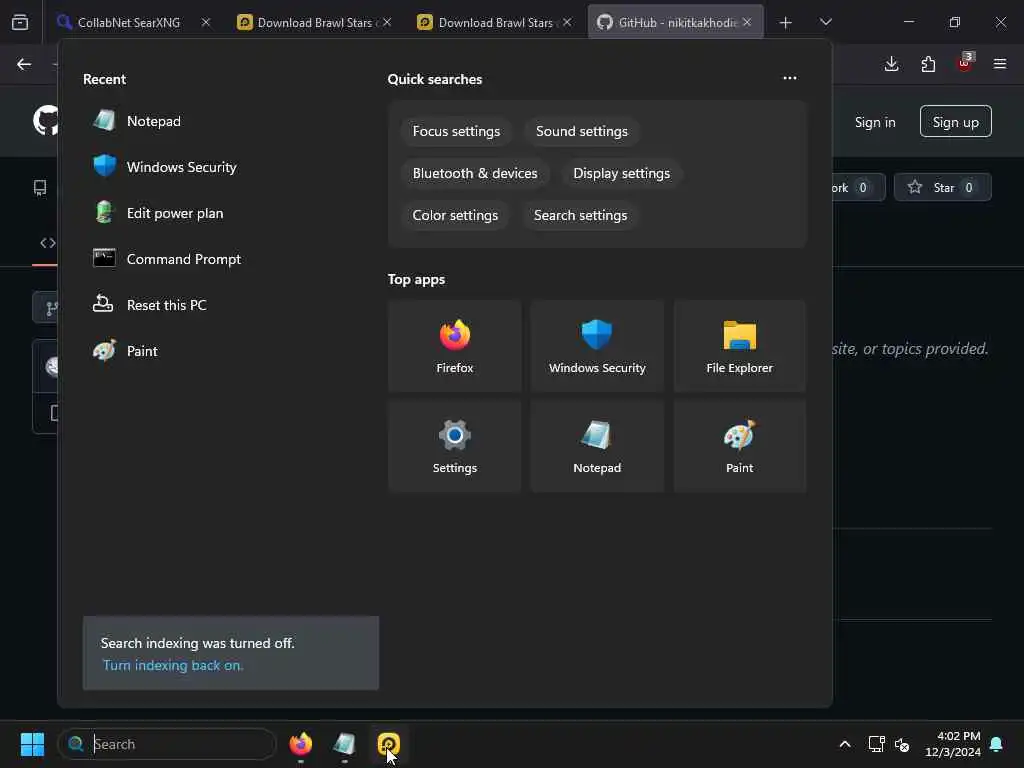Select Bluetooth & devices quick search
The height and width of the screenshot is (768, 1024).
coord(475,173)
